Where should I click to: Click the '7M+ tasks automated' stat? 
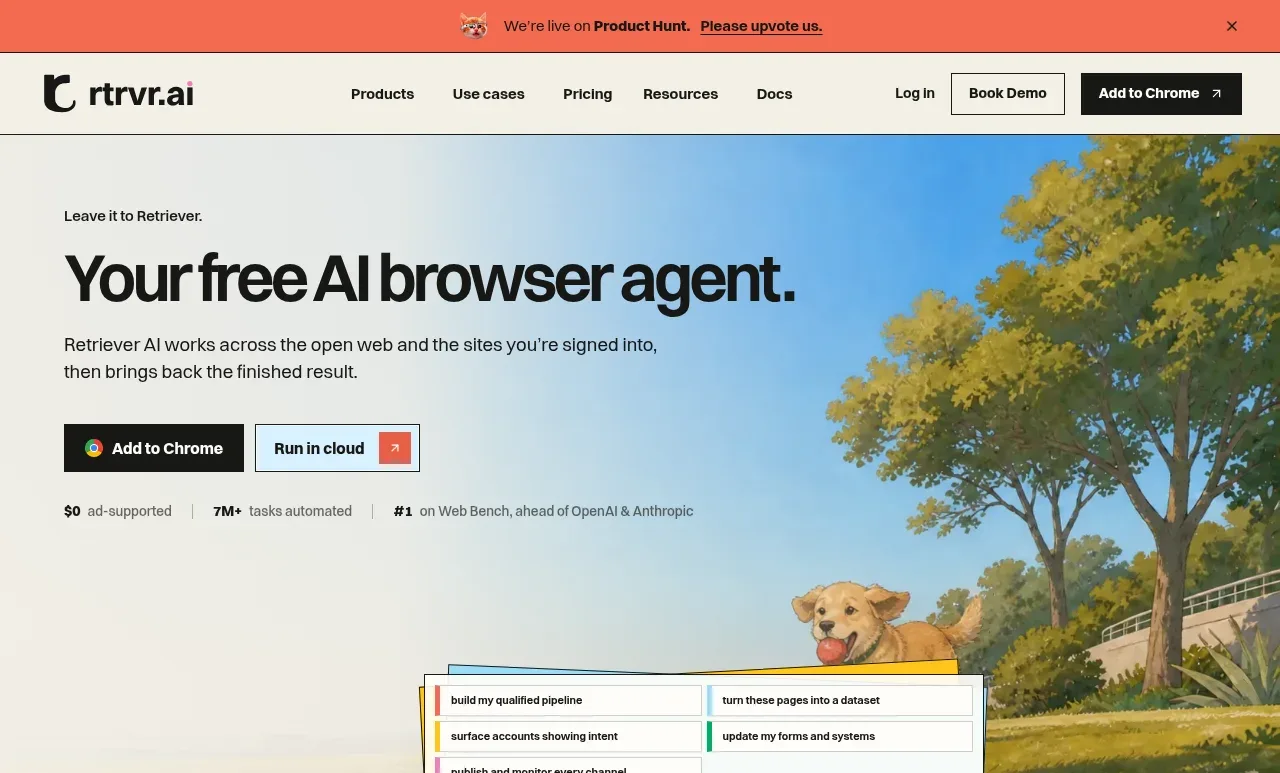[282, 511]
